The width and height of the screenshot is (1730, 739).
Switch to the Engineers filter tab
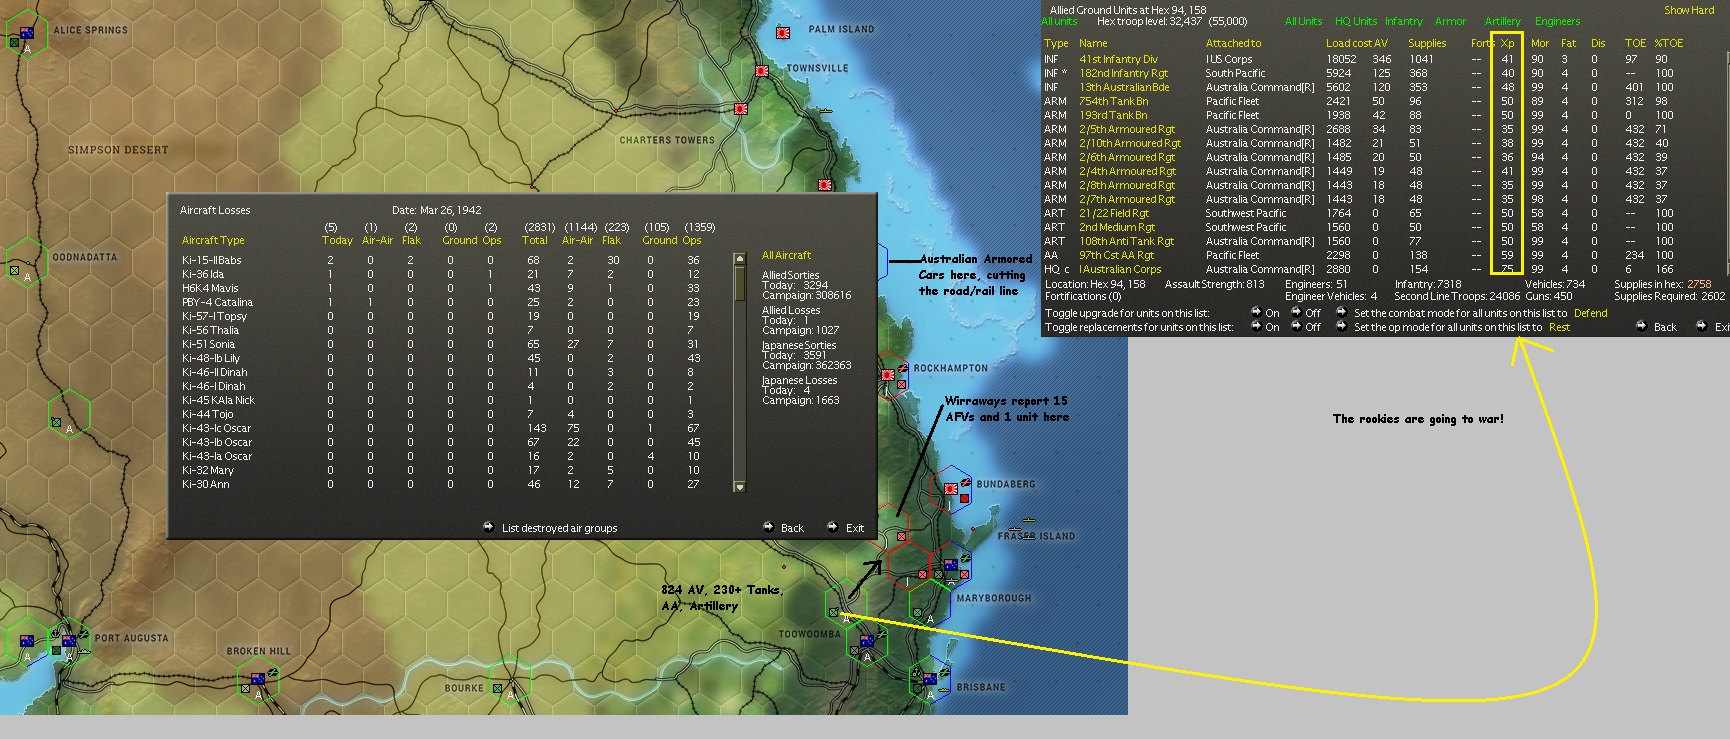[x=1558, y=21]
